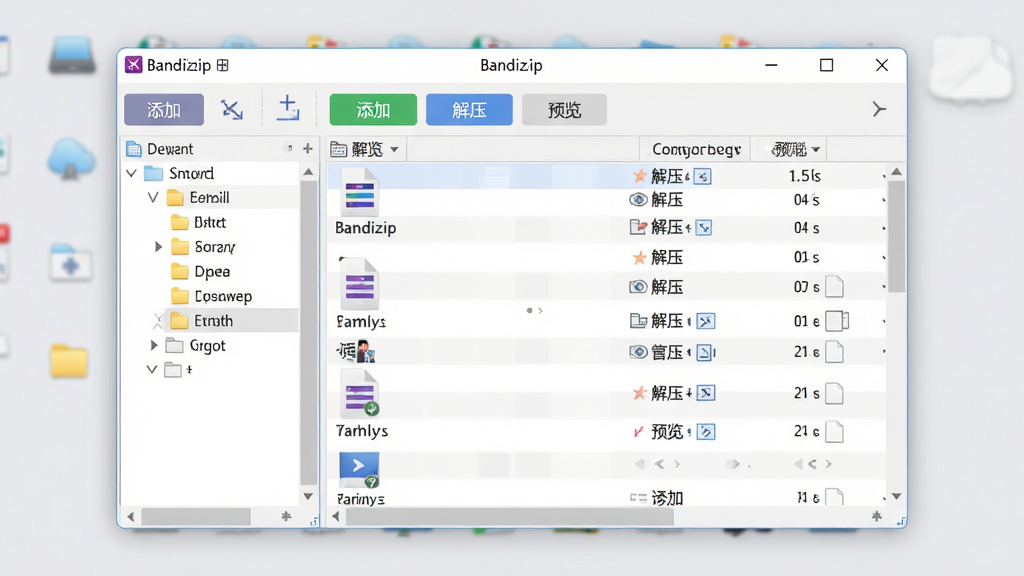Click the page icon in 07 s row

point(834,287)
